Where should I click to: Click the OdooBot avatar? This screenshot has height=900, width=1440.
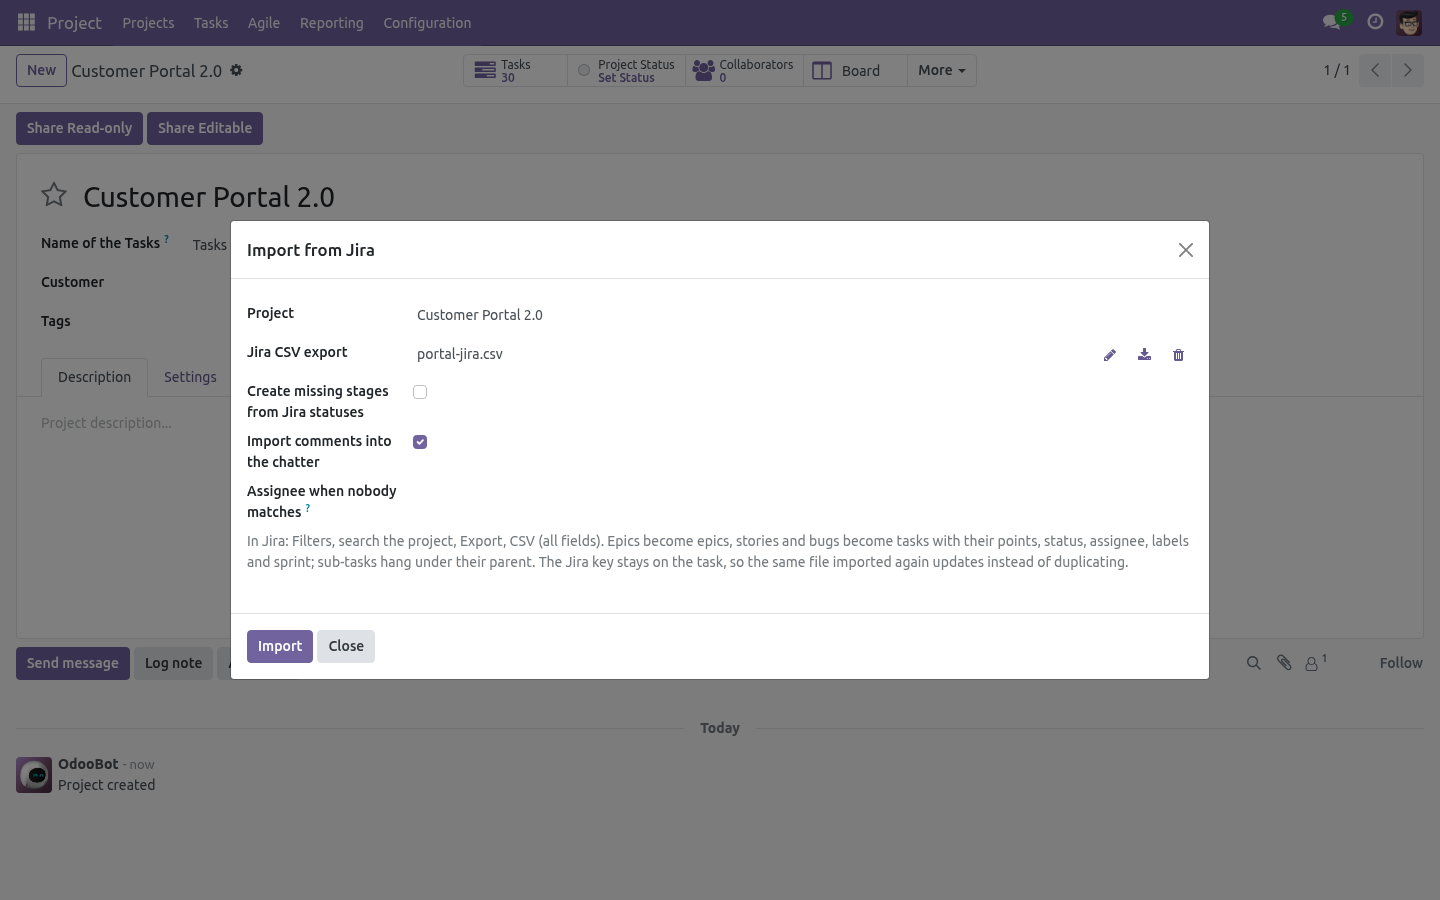pos(34,775)
